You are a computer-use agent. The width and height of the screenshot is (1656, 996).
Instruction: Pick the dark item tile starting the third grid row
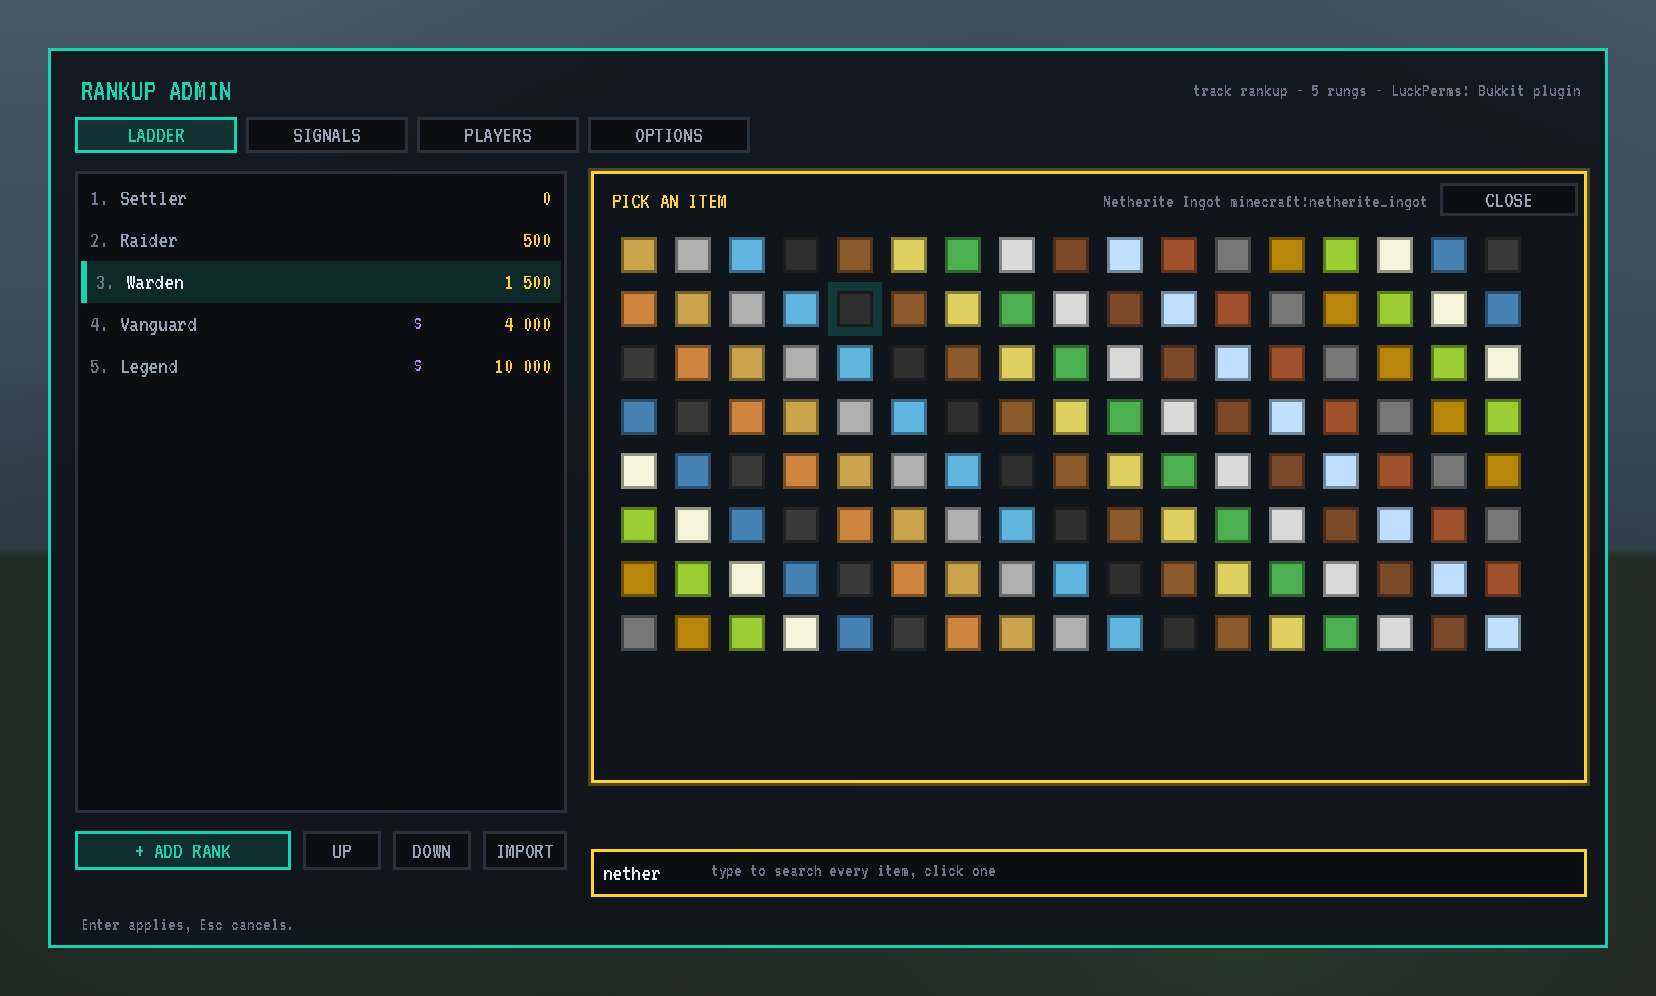pos(639,363)
